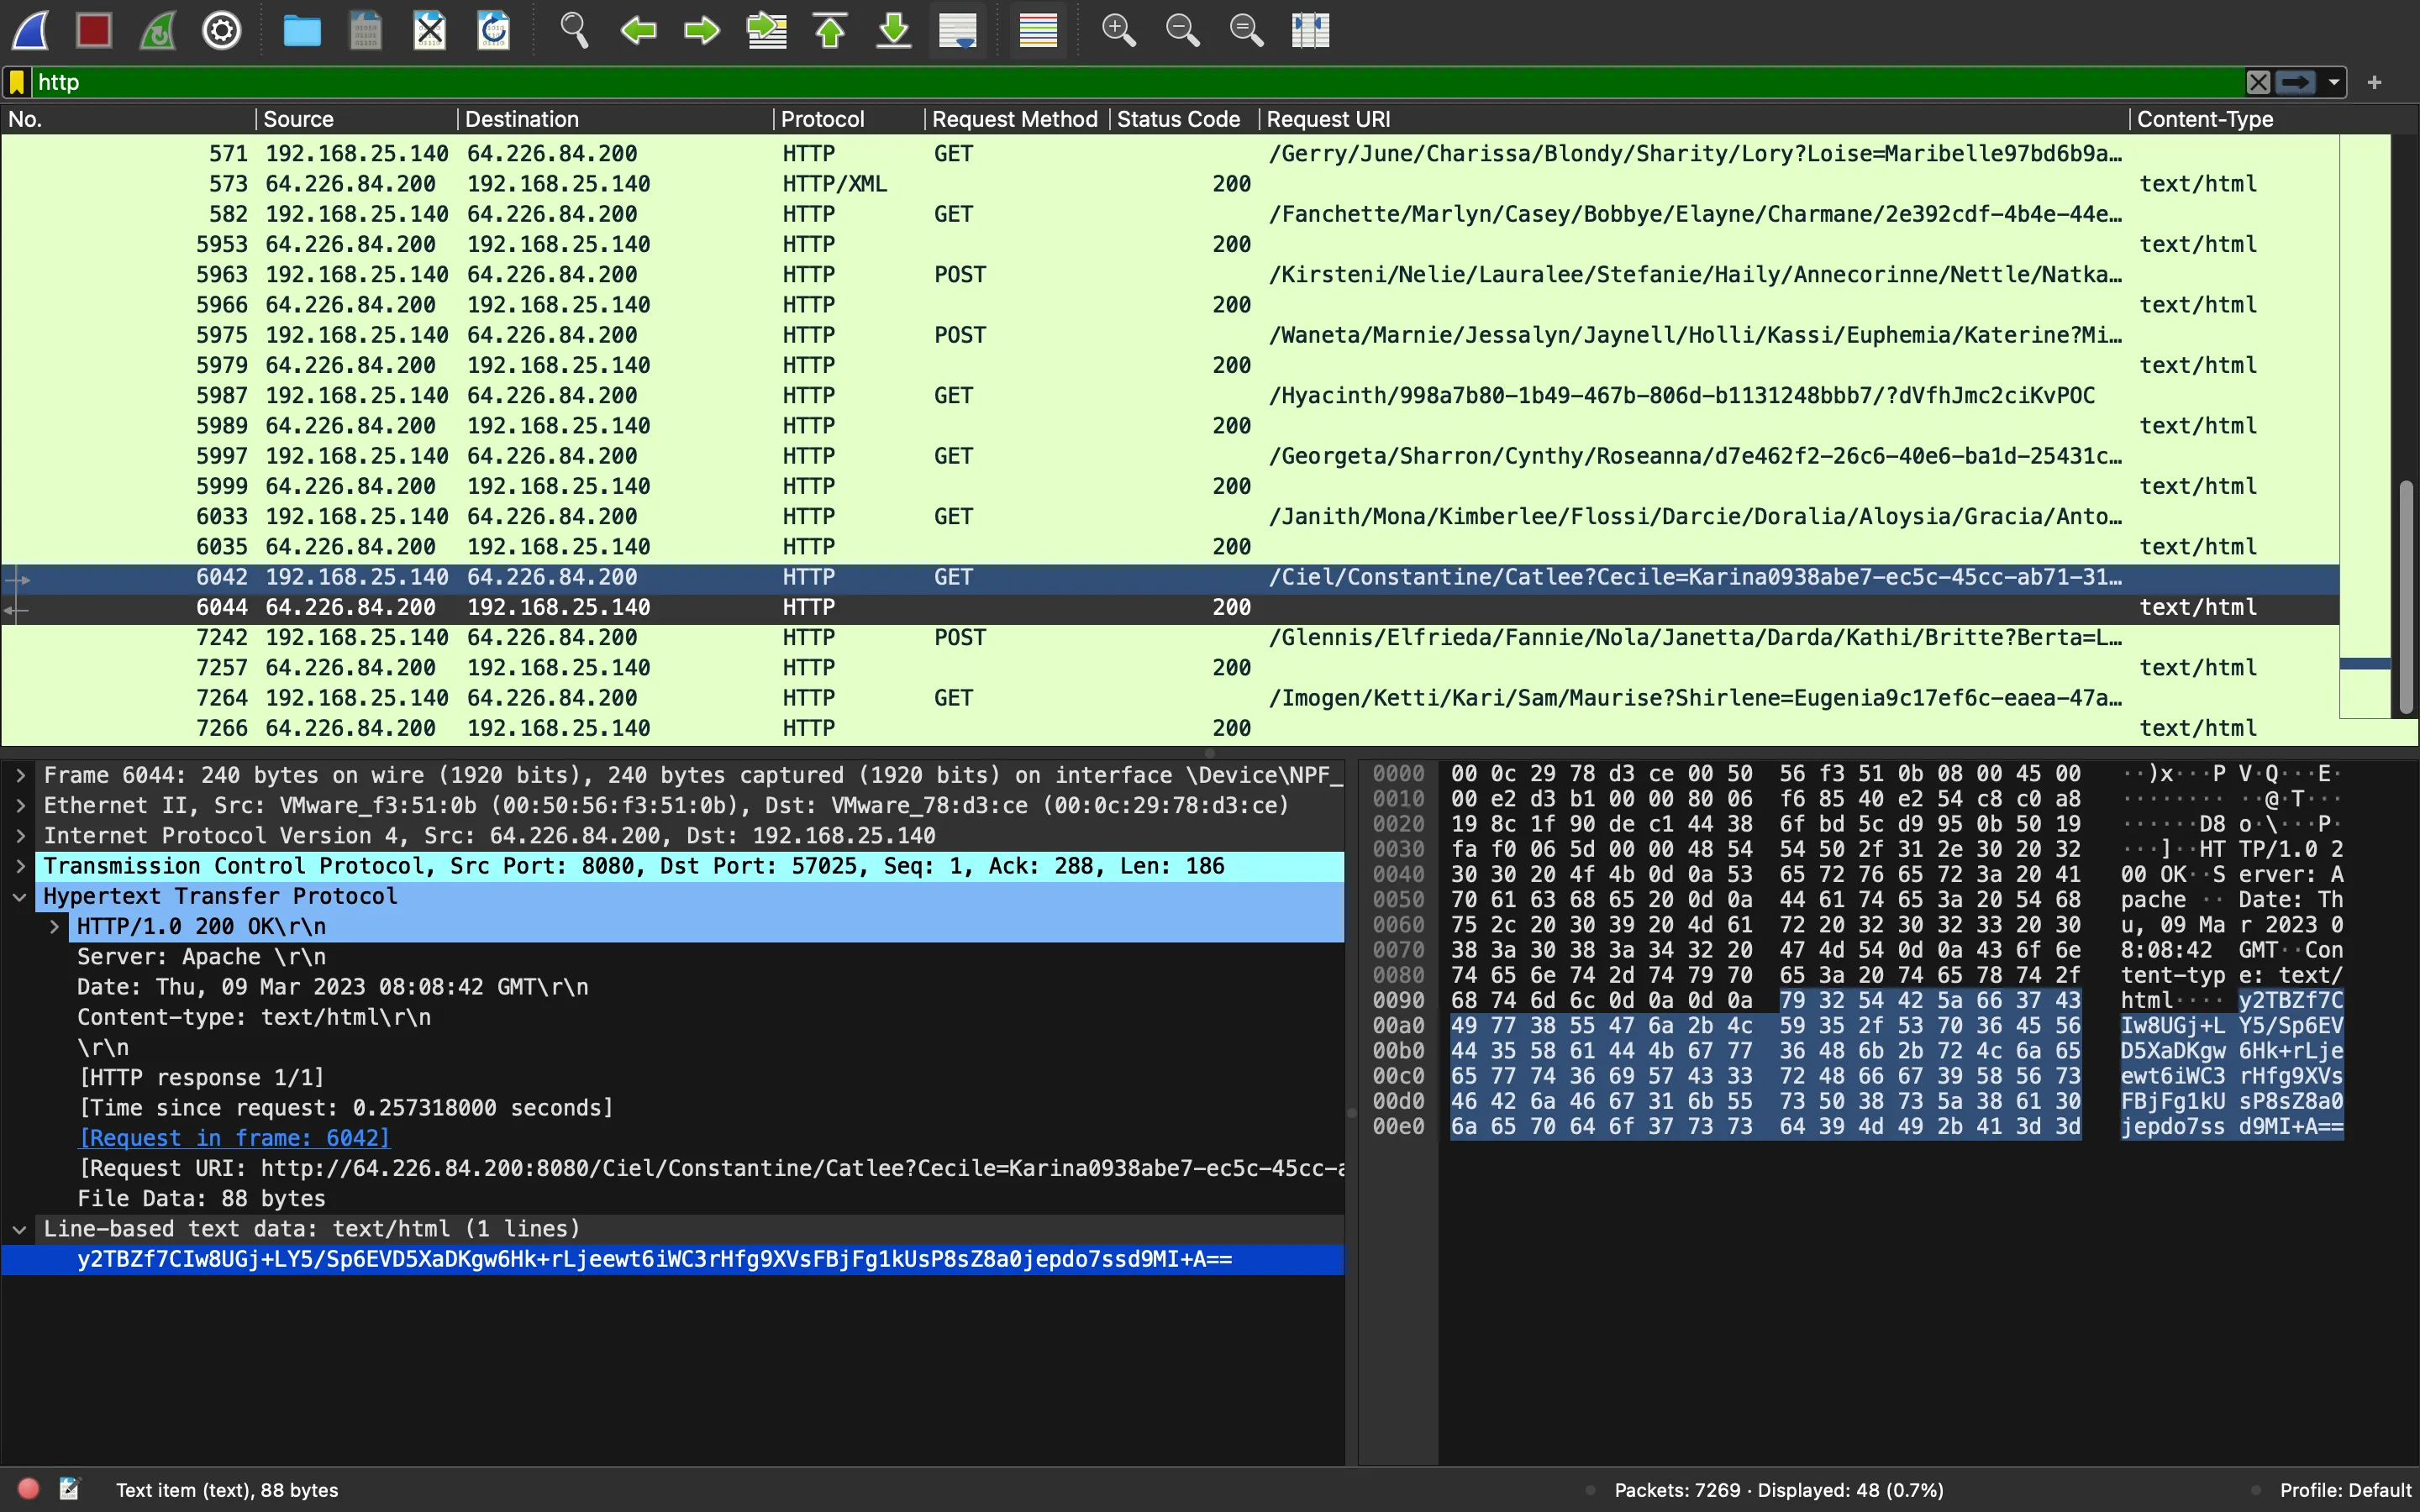Expand Ethernet II layer details
Viewport: 2420px width, 1512px height.
pos(20,805)
